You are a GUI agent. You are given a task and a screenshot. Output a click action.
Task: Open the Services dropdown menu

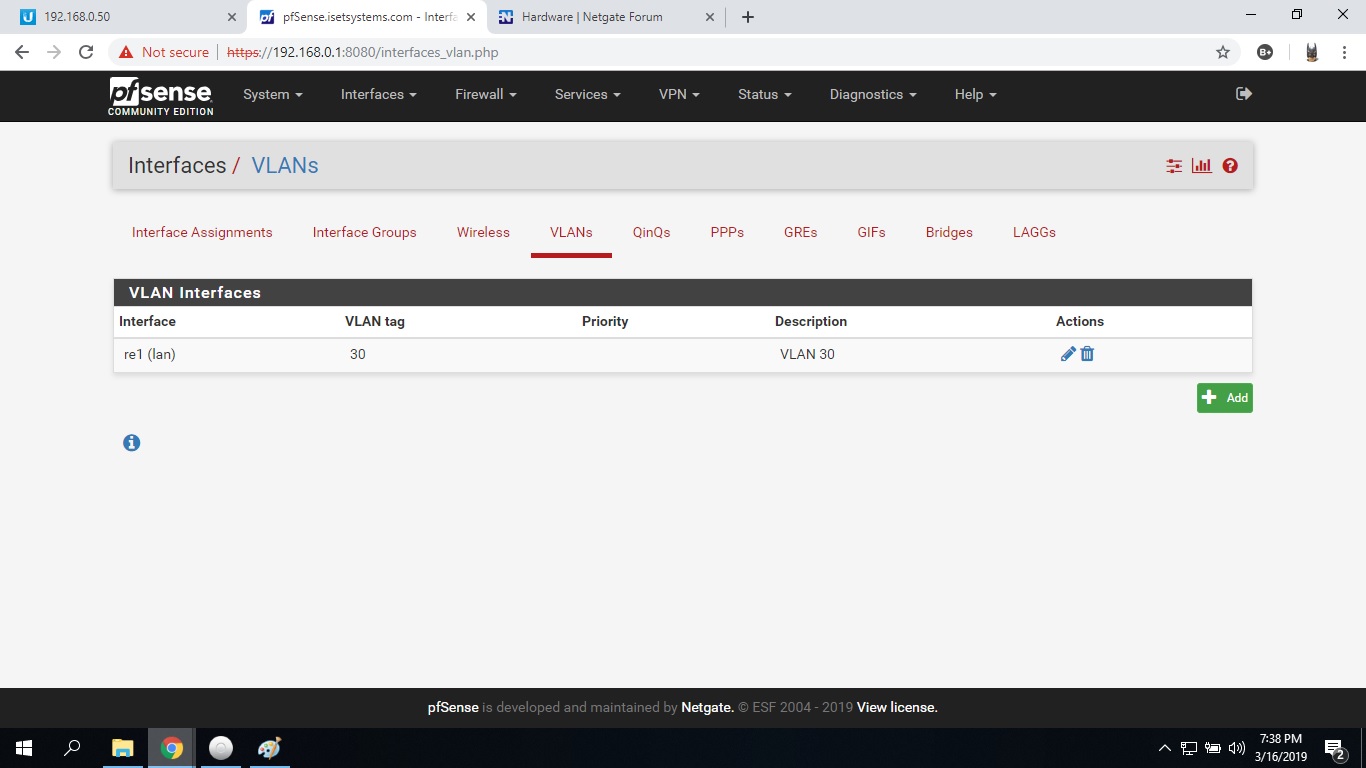(587, 95)
